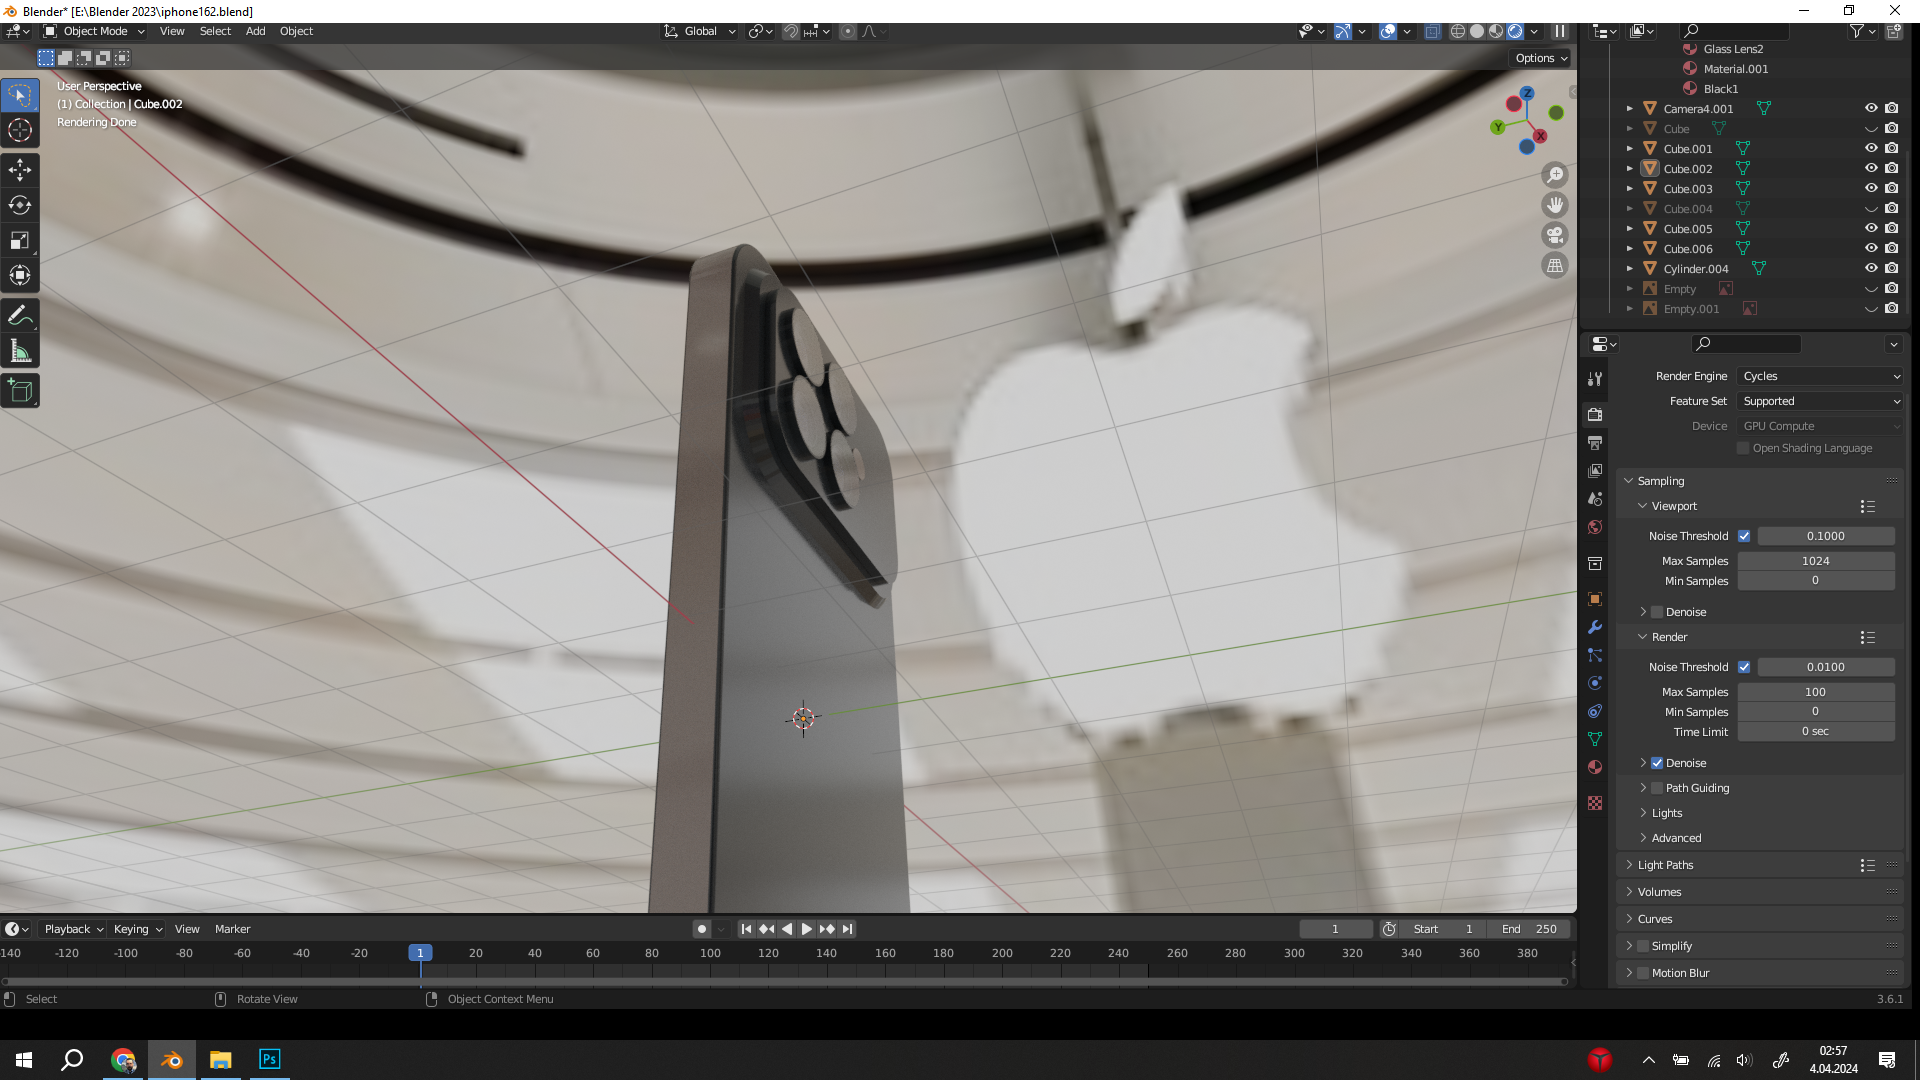Open the Select menu in header
This screenshot has width=1920, height=1080.
coord(215,31)
